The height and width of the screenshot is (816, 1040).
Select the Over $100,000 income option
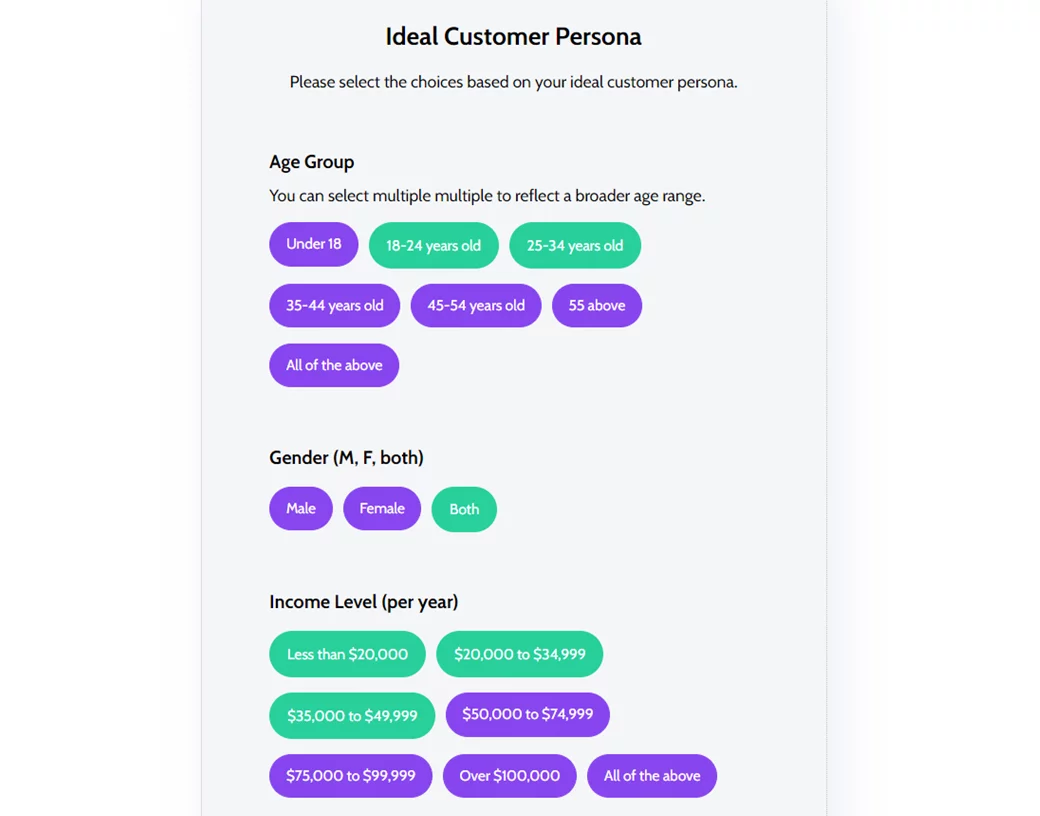[x=509, y=776]
